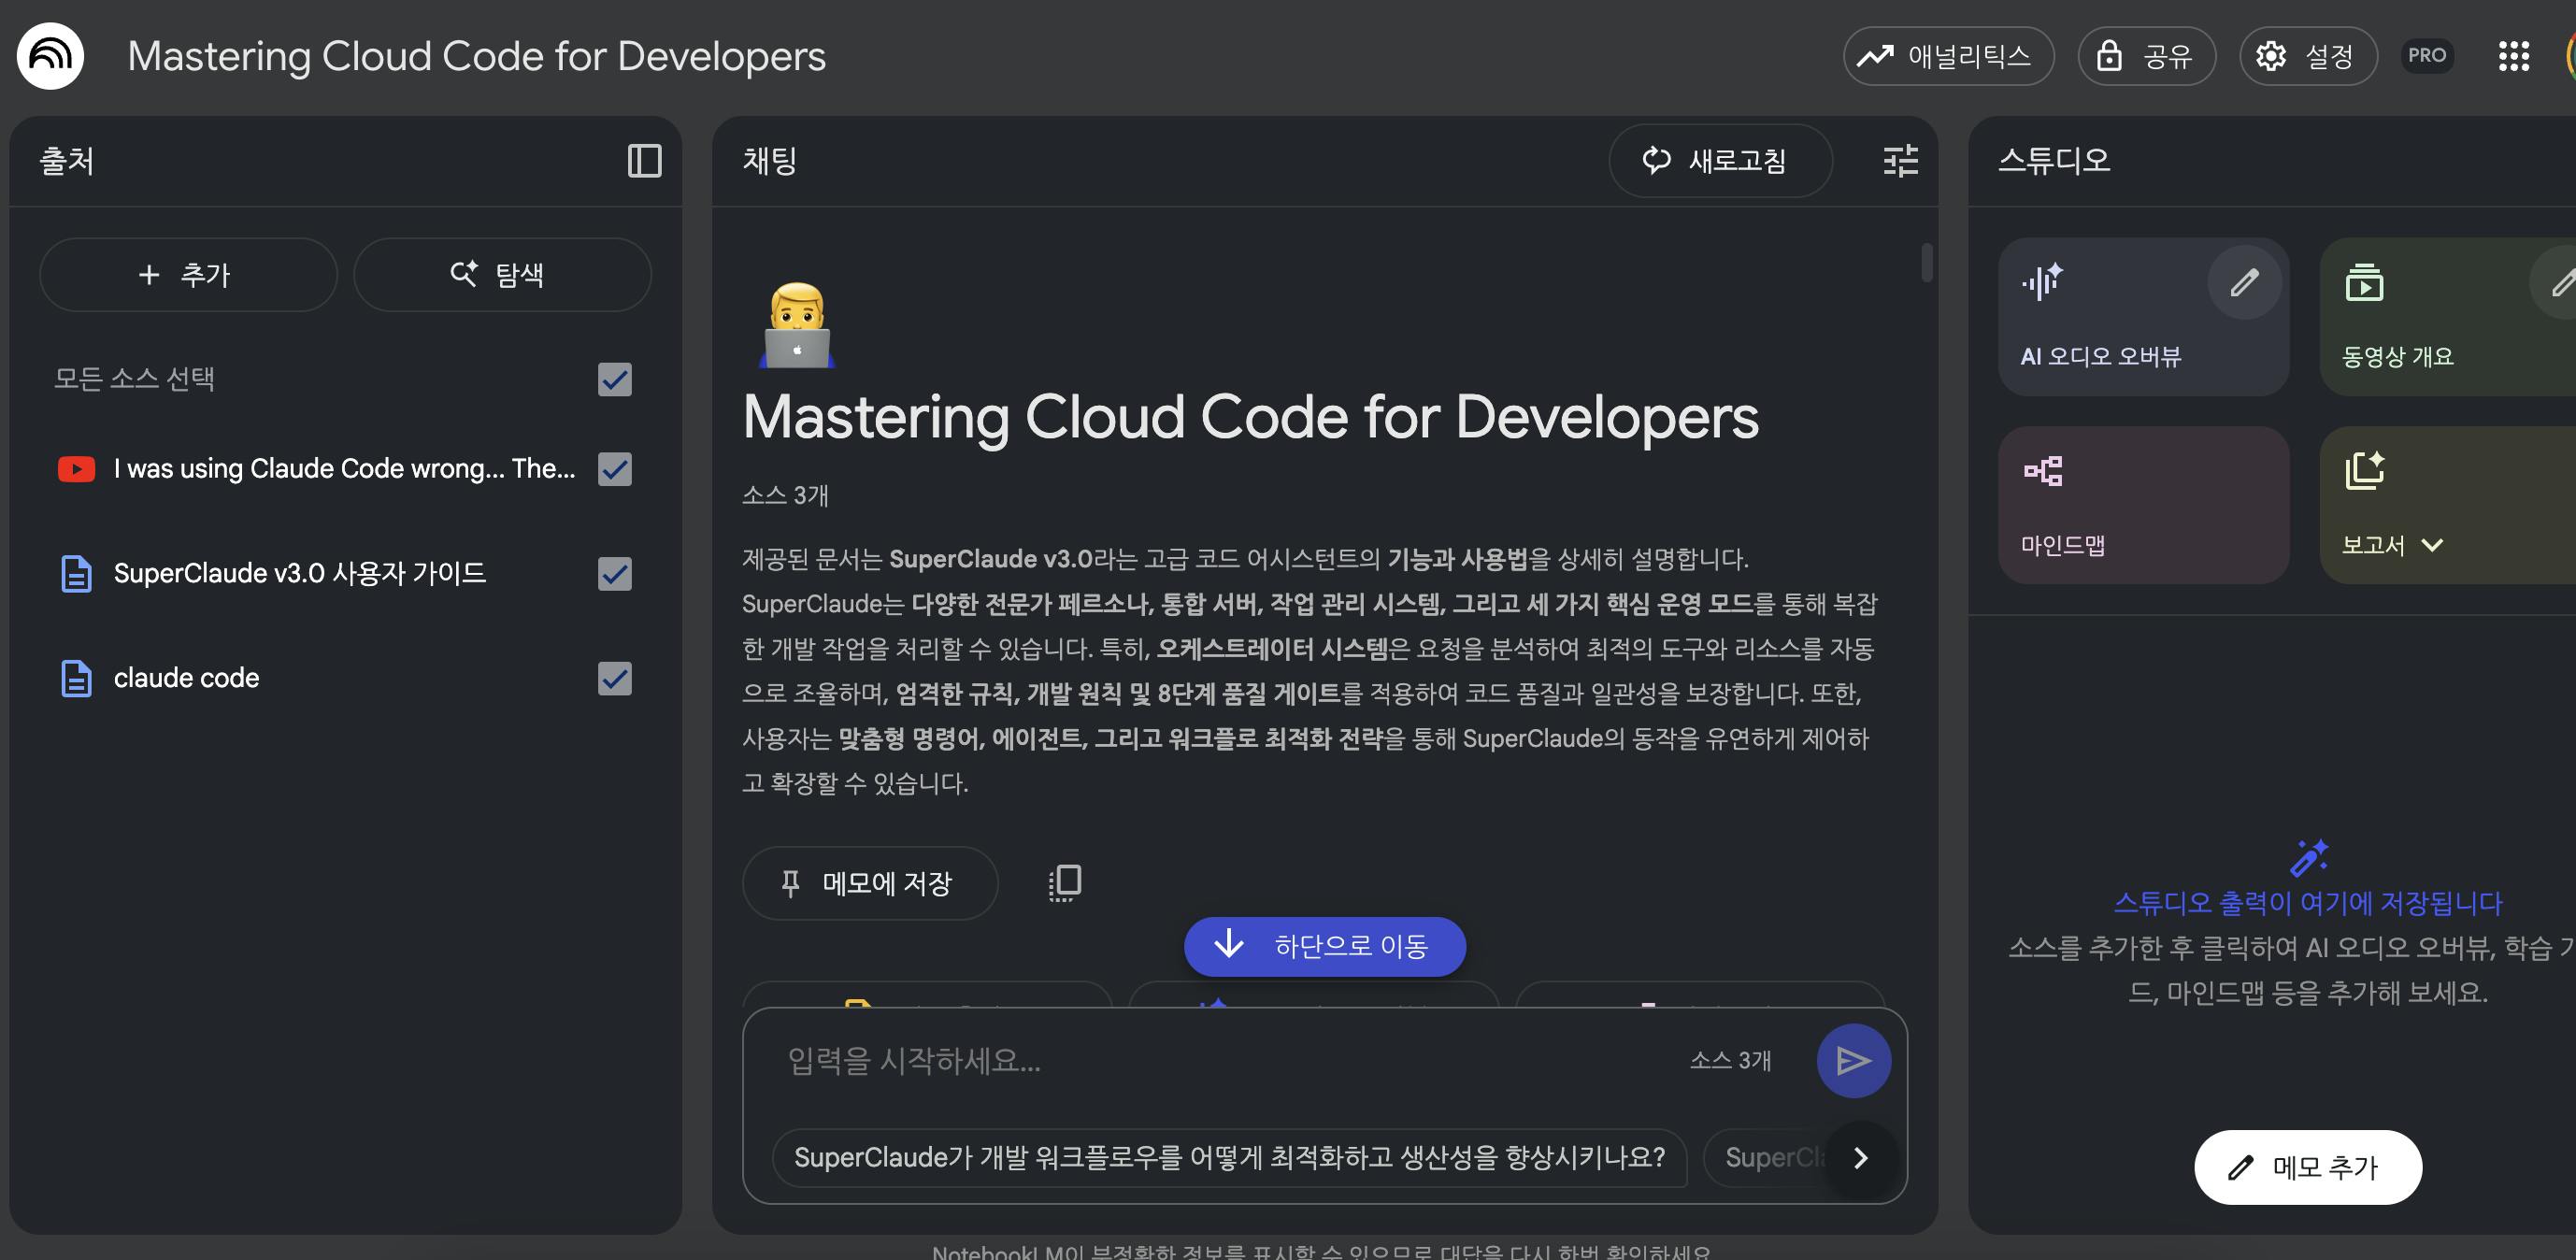Screen dimensions: 2576x1260
Task: Click the 탐색 discover sources button
Action: click(x=502, y=274)
